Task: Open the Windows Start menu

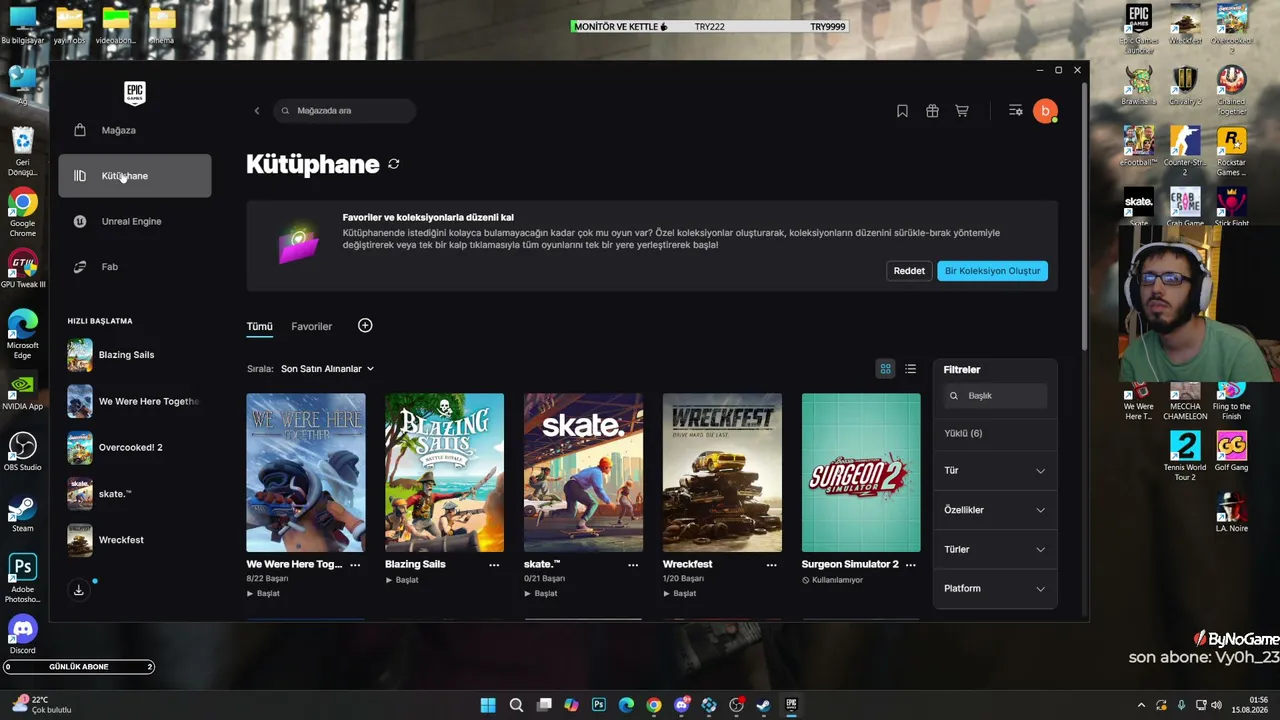Action: pos(488,705)
